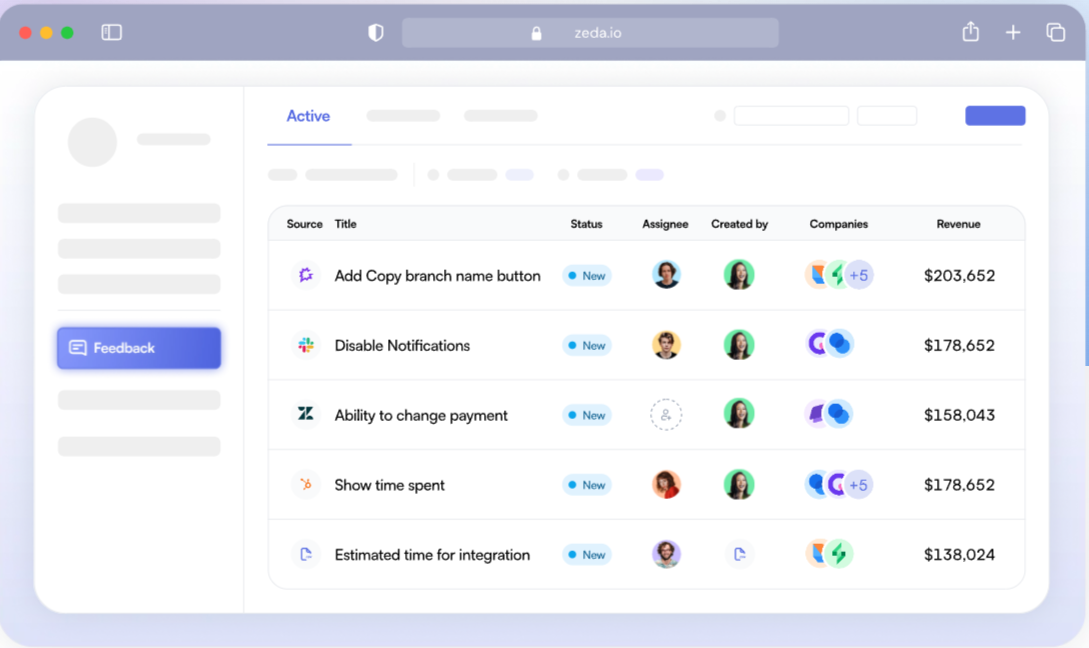Click source icon of Add Copy branch row
This screenshot has width=1089, height=648.
(x=306, y=275)
